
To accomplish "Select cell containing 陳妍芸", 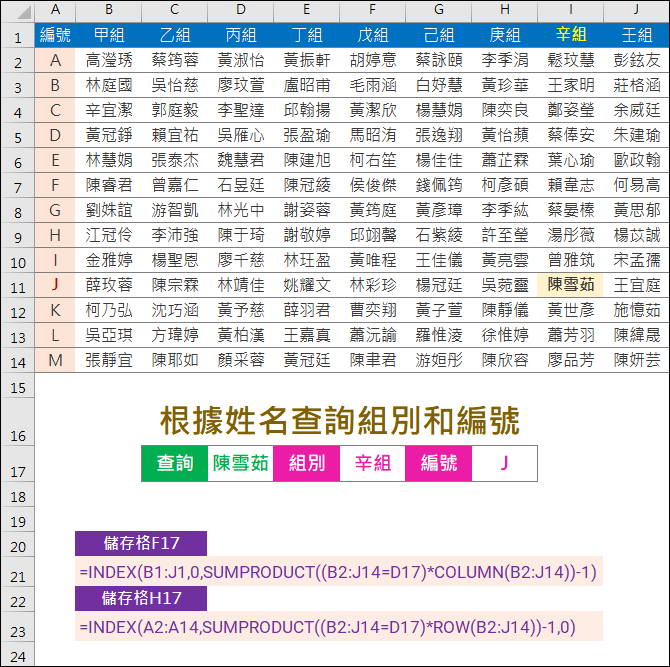I will click(637, 360).
